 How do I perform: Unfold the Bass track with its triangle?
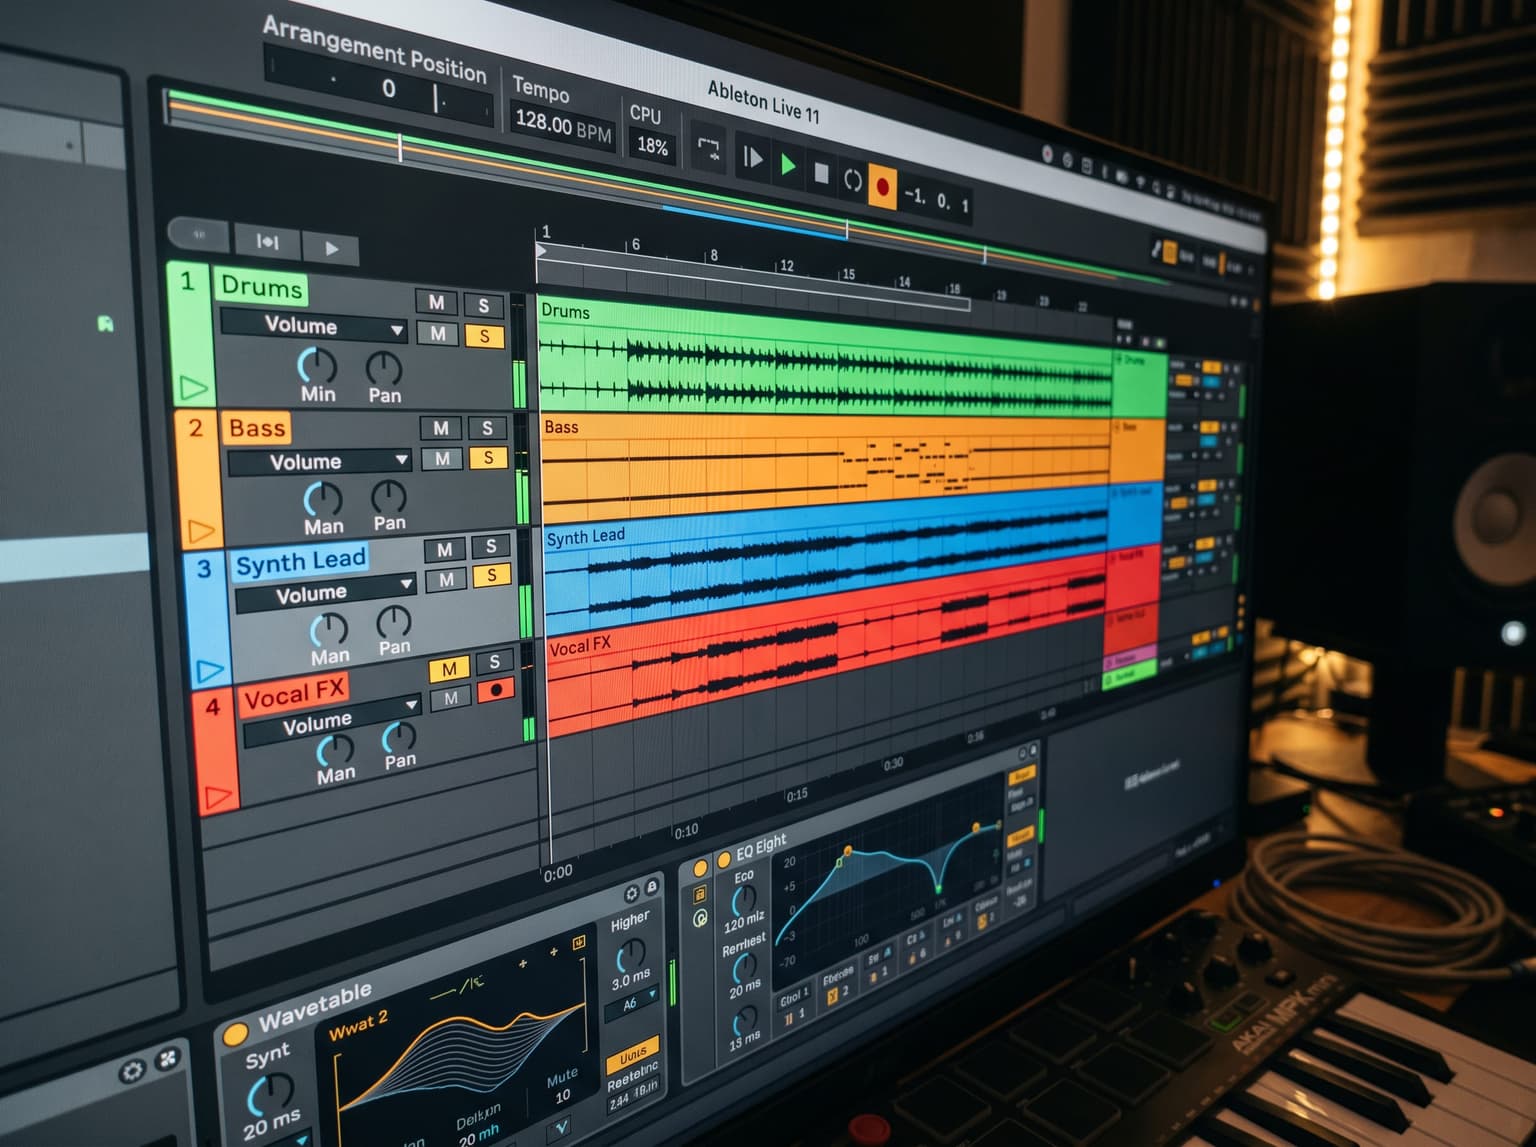click(x=202, y=529)
